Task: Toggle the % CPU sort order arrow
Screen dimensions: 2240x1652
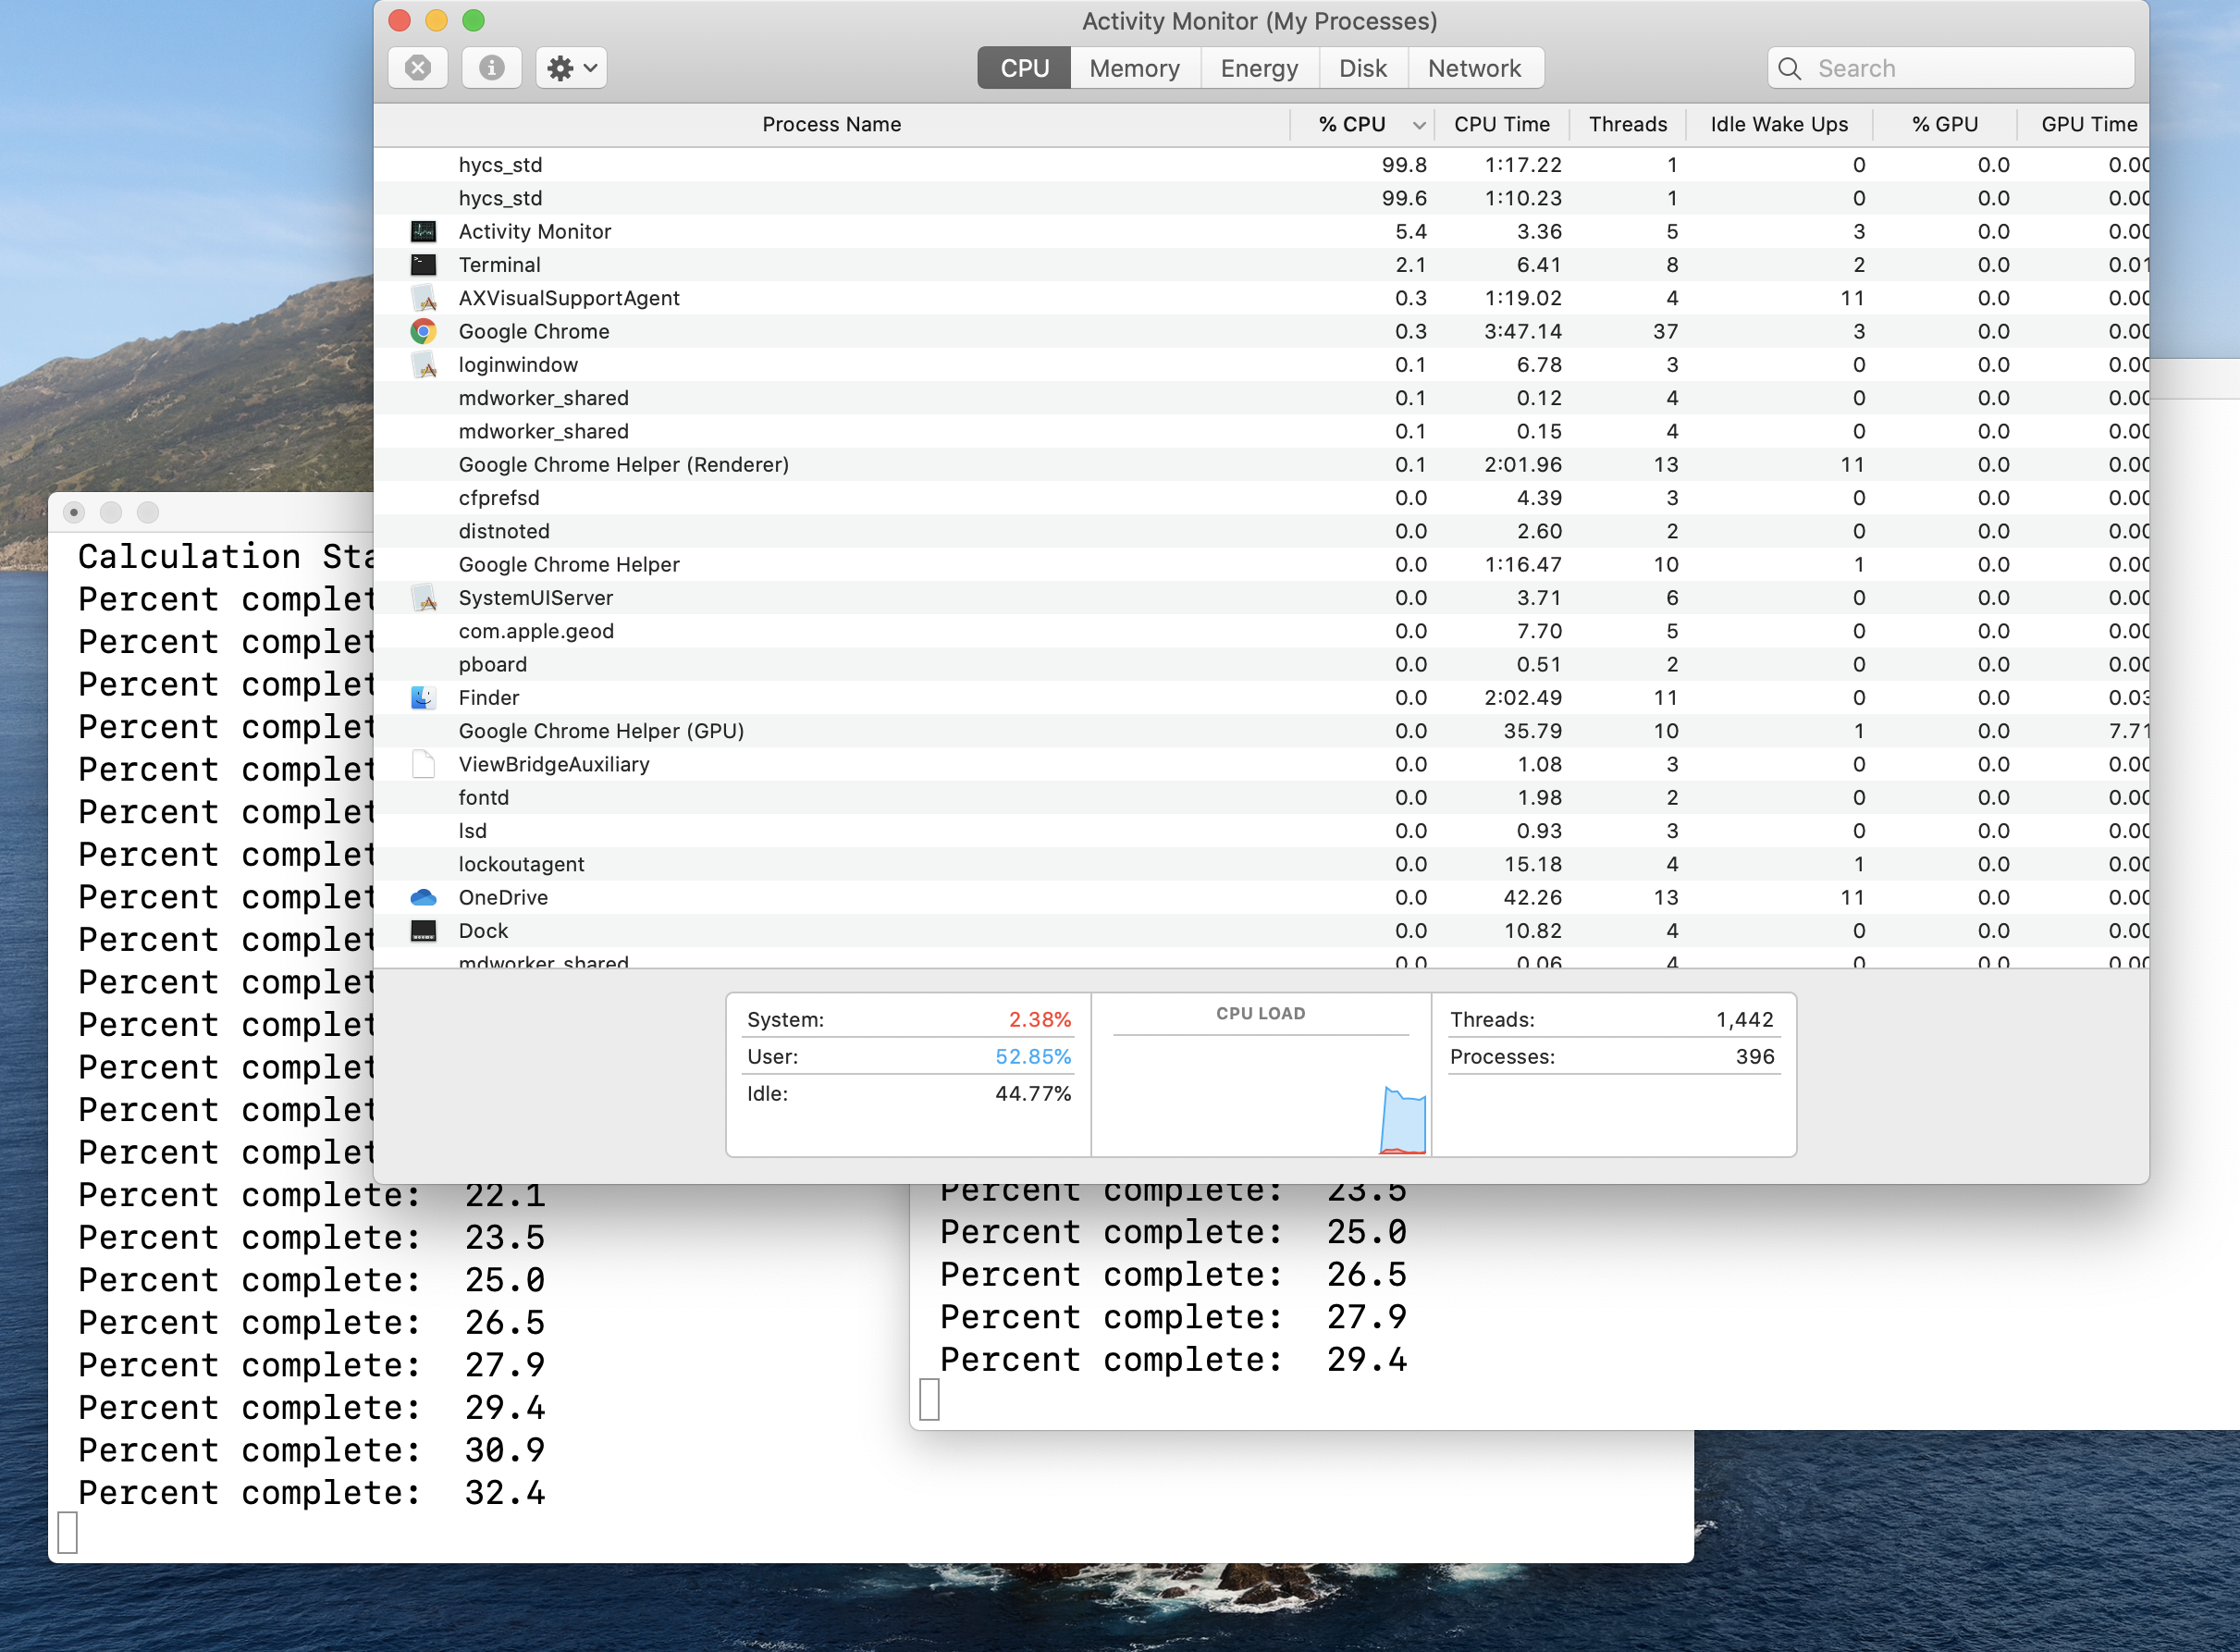Action: pyautogui.click(x=1418, y=125)
